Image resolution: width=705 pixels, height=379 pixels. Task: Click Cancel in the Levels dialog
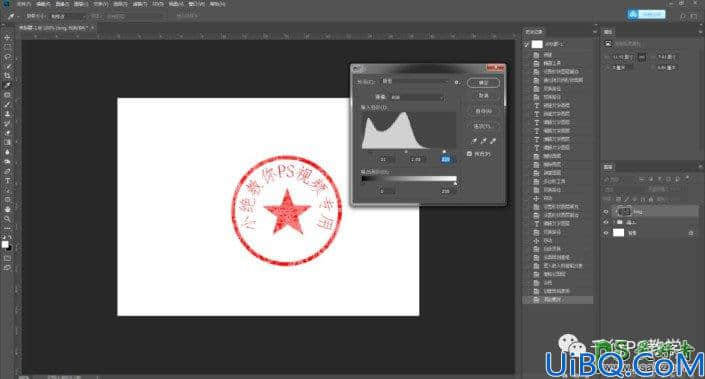pyautogui.click(x=483, y=96)
